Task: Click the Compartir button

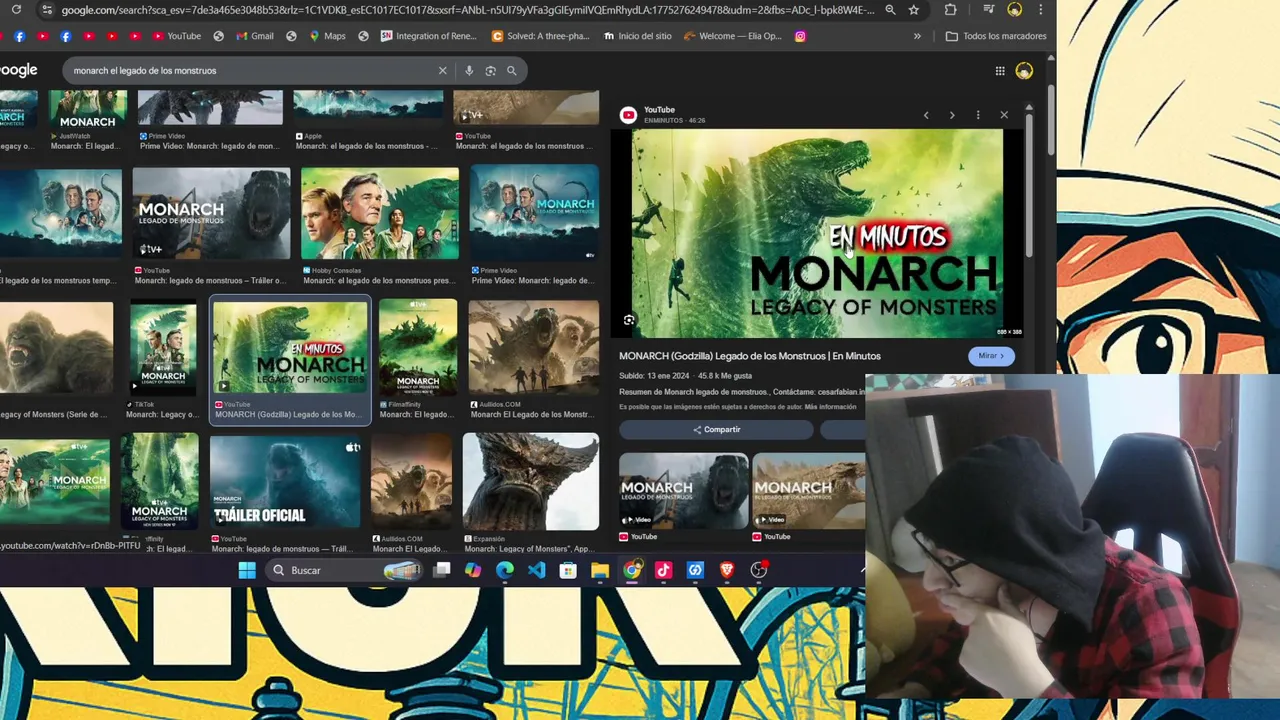Action: (x=716, y=430)
